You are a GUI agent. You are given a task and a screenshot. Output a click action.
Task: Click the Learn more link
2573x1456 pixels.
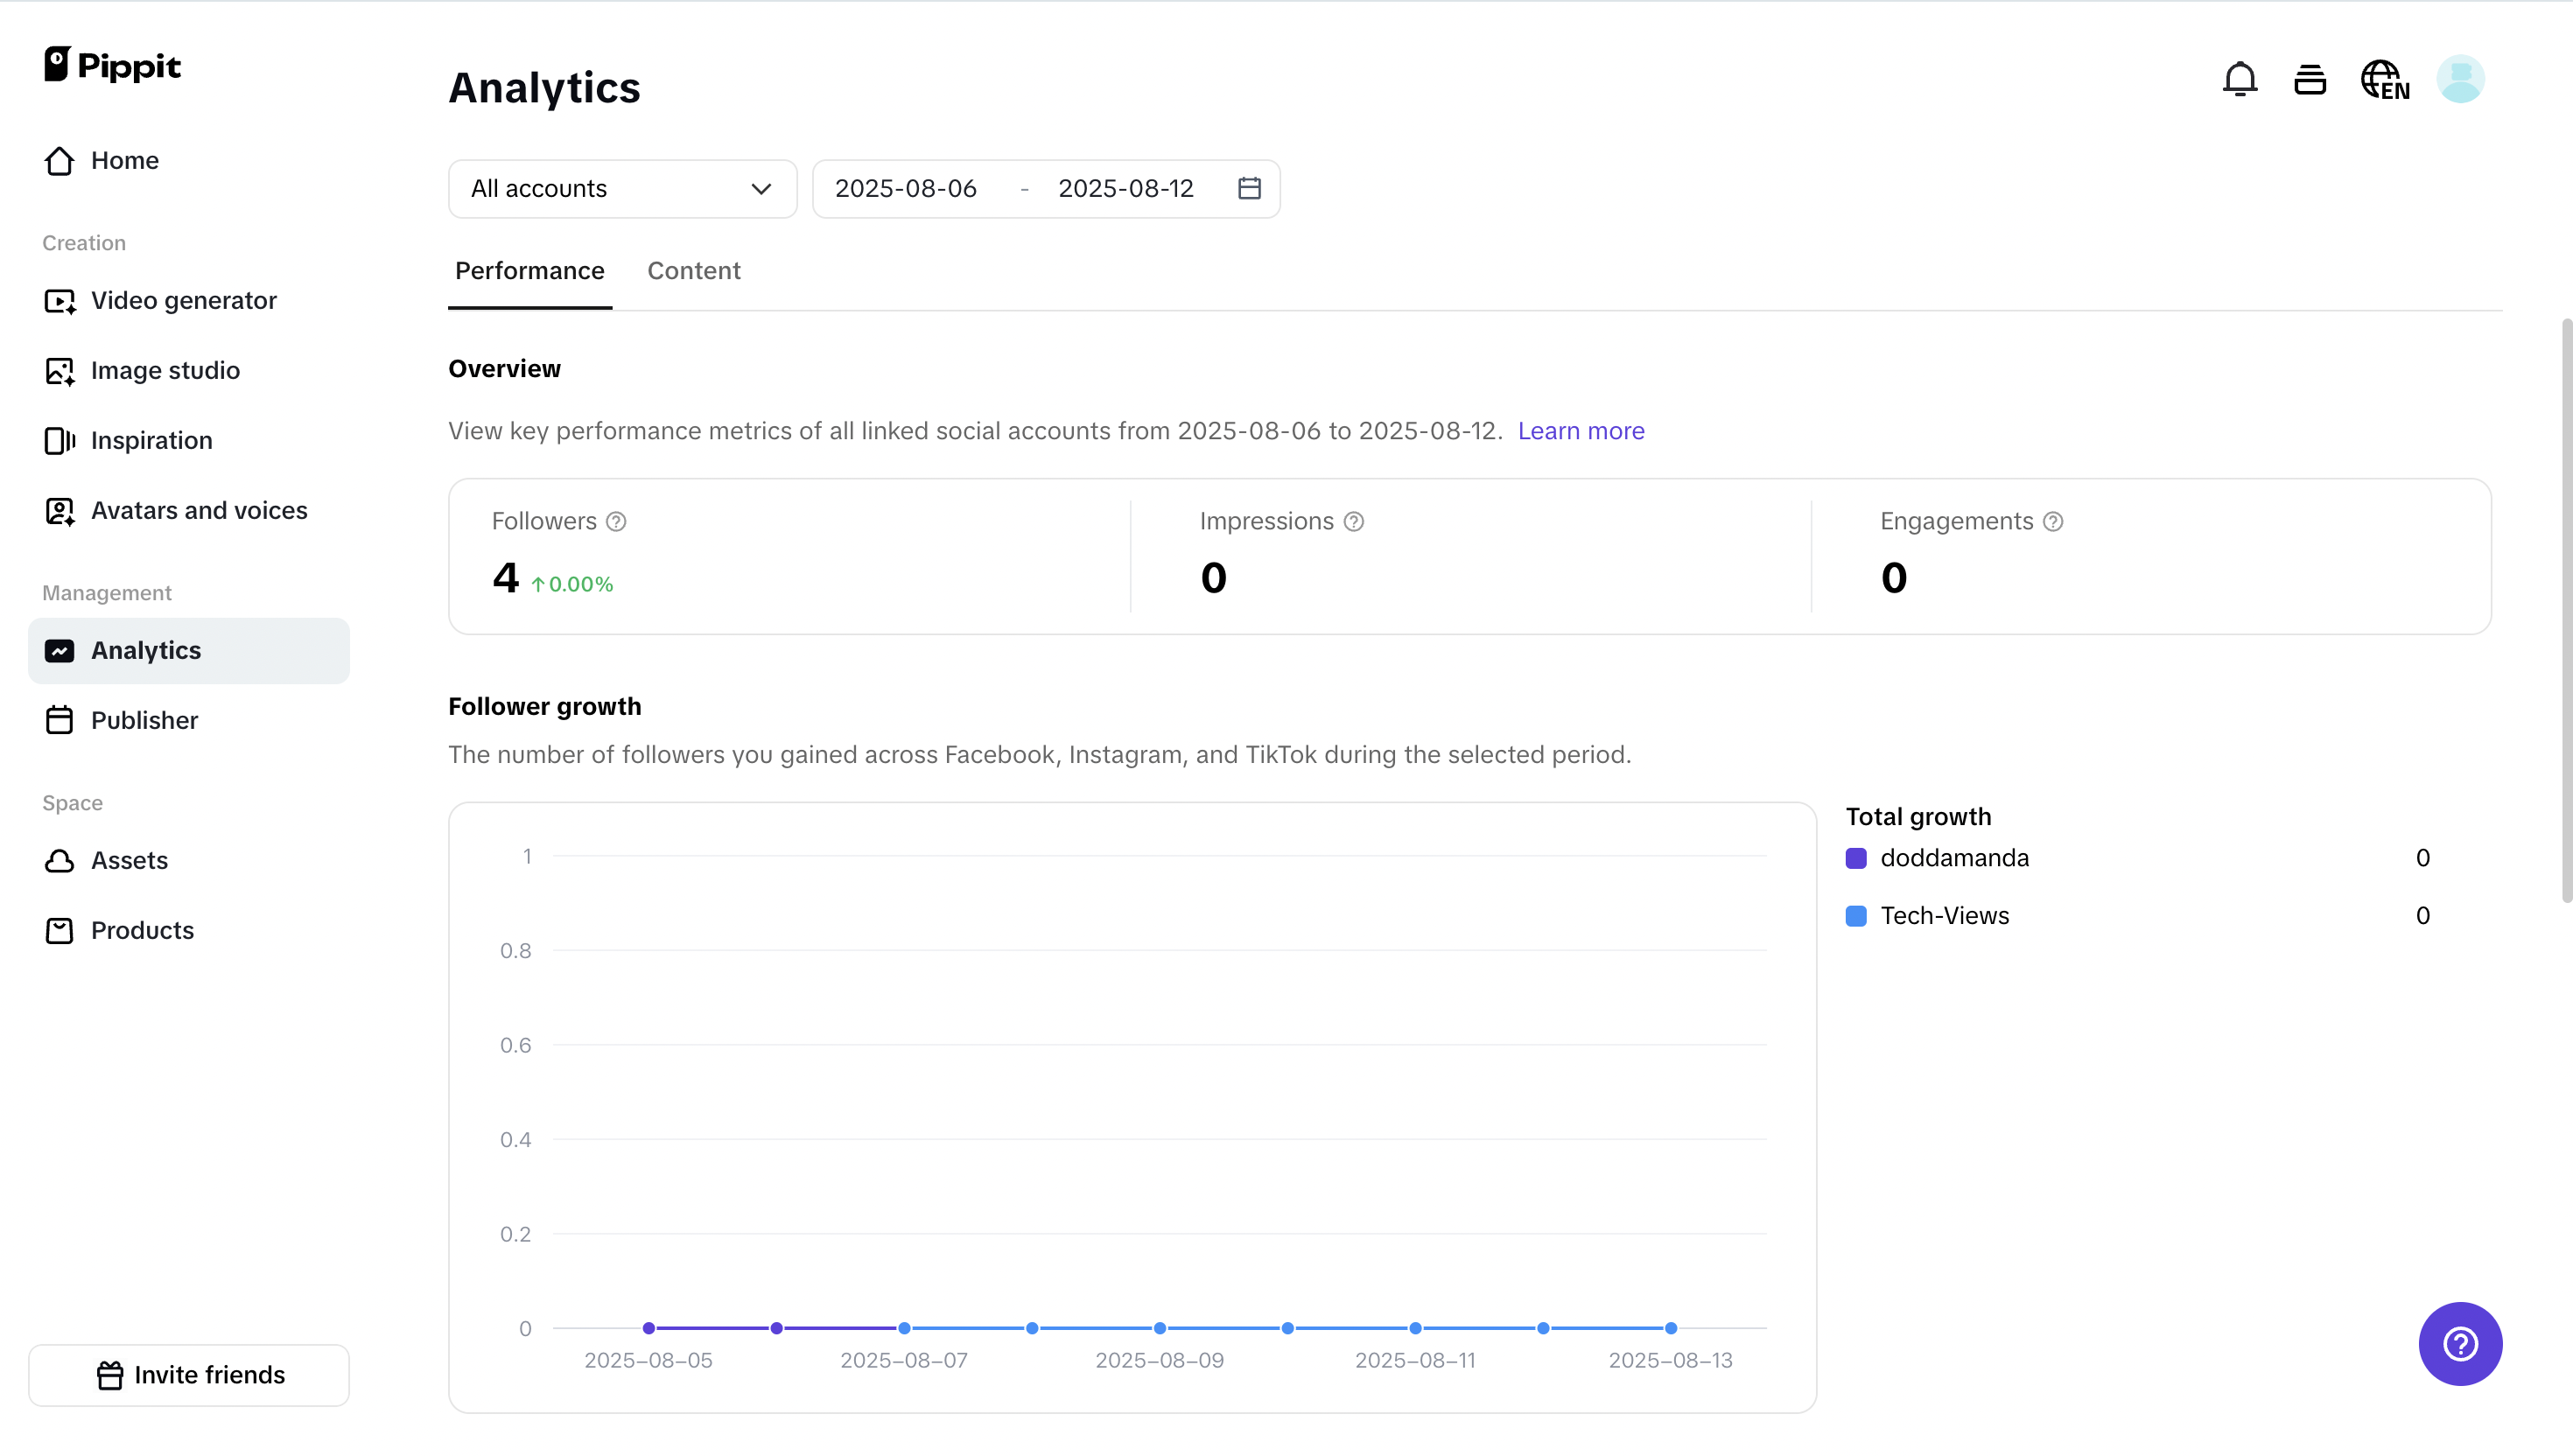coord(1581,431)
